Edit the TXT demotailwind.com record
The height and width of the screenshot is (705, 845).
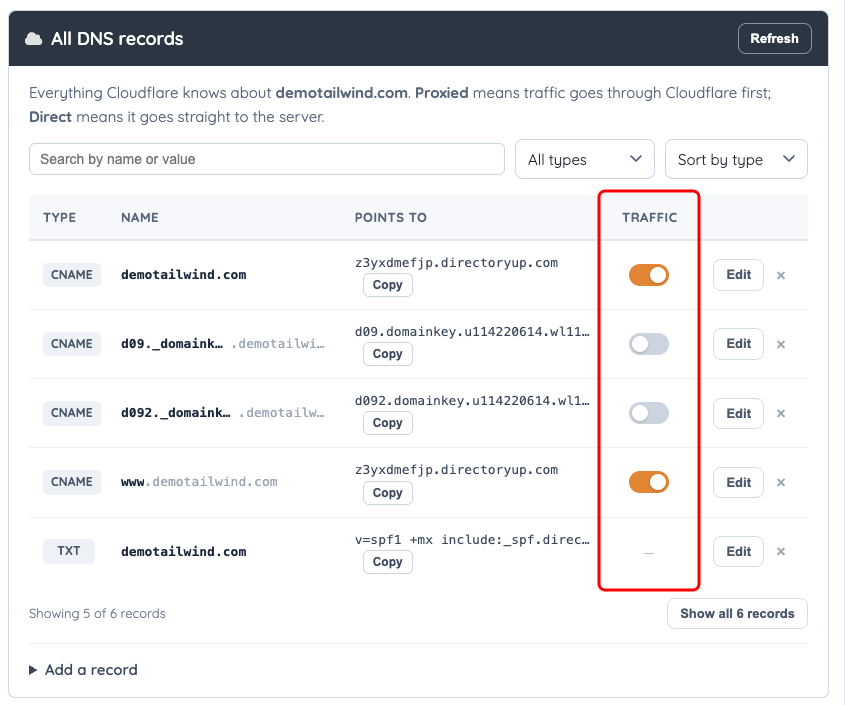coord(738,551)
